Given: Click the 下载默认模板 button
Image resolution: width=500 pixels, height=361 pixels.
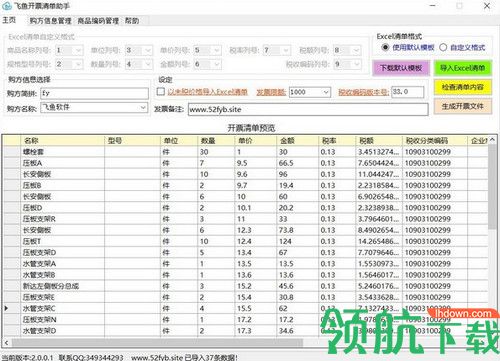Looking at the screenshot, I should click(x=401, y=68).
